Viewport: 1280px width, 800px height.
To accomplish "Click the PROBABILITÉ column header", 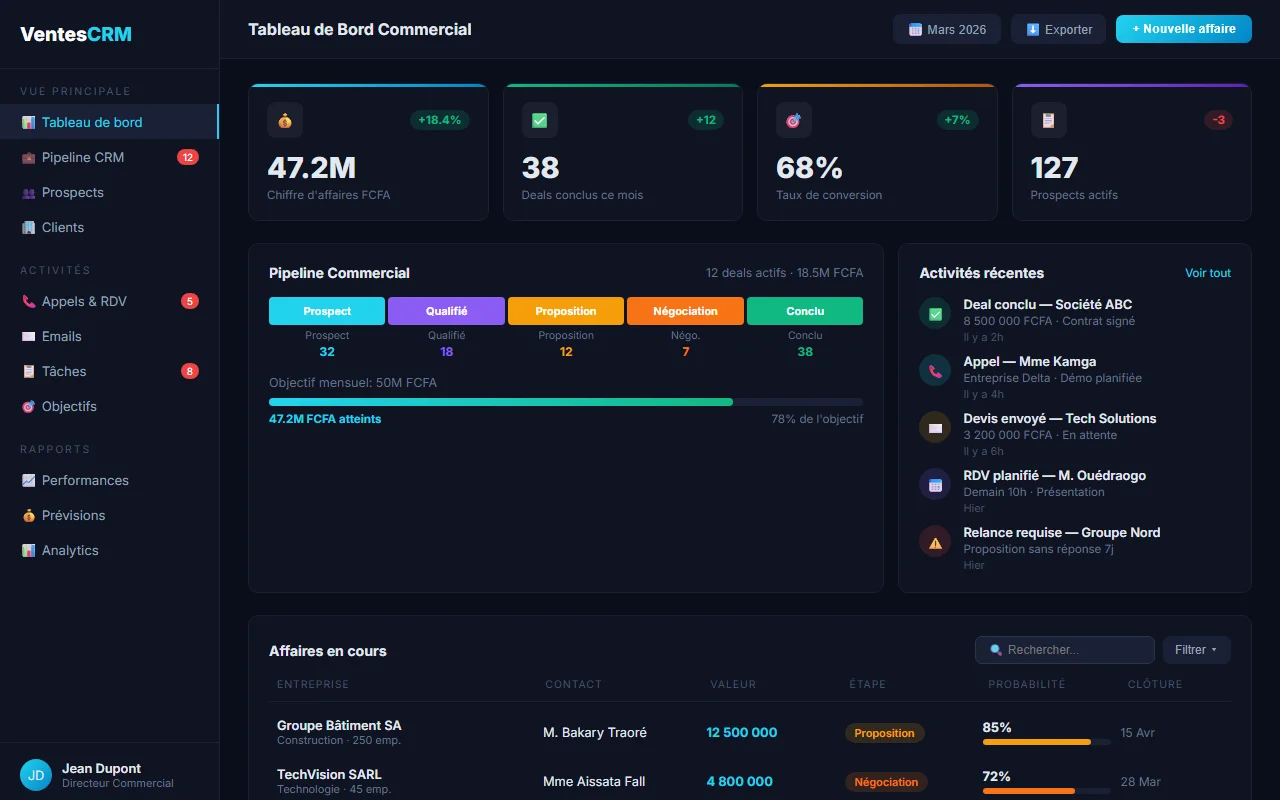I will pyautogui.click(x=1027, y=684).
